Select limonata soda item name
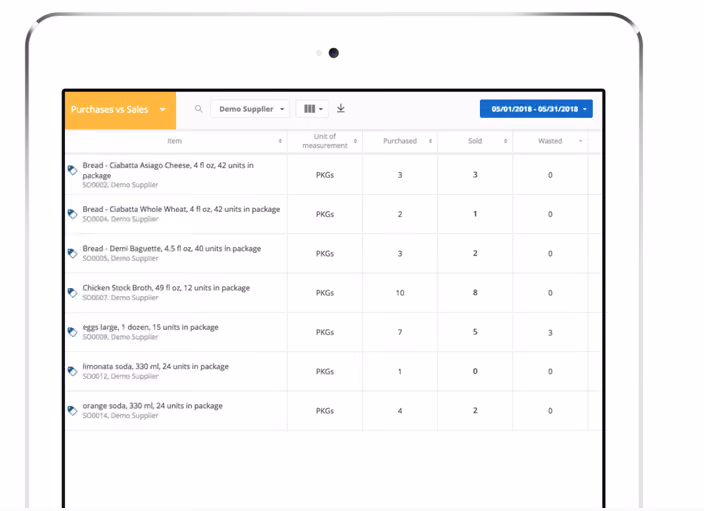 (x=155, y=366)
